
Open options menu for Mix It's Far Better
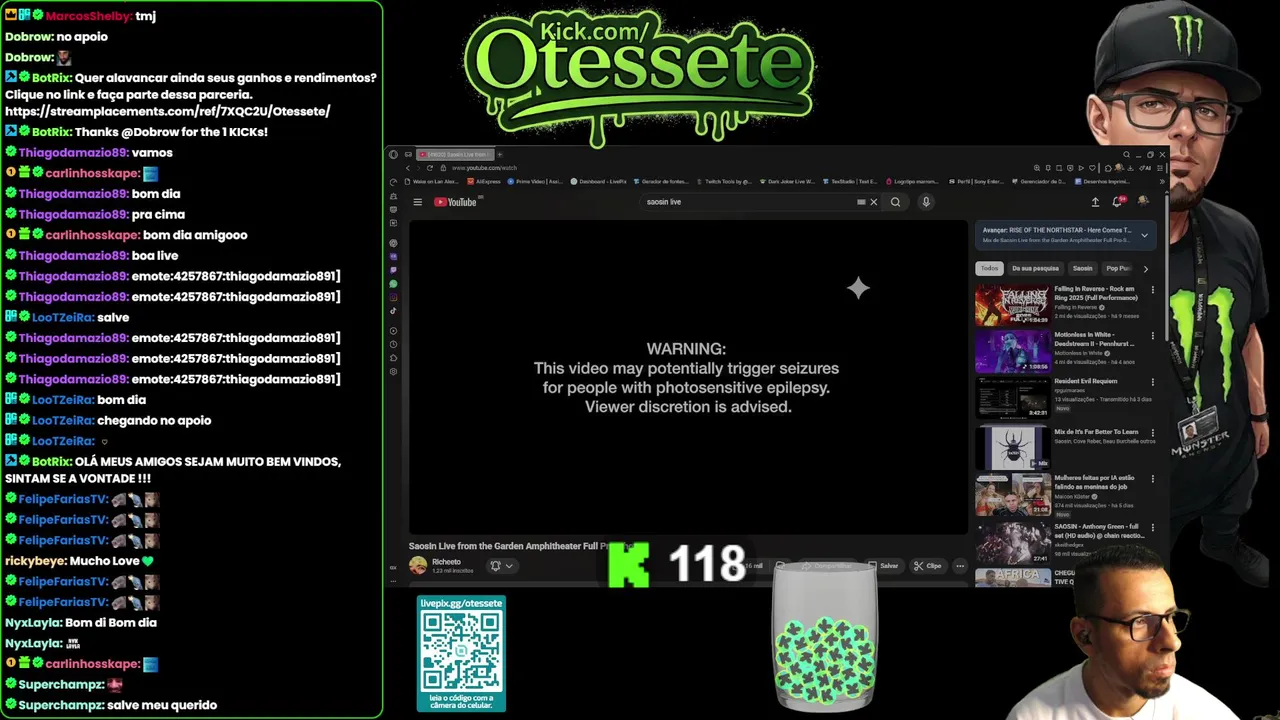(x=1153, y=432)
